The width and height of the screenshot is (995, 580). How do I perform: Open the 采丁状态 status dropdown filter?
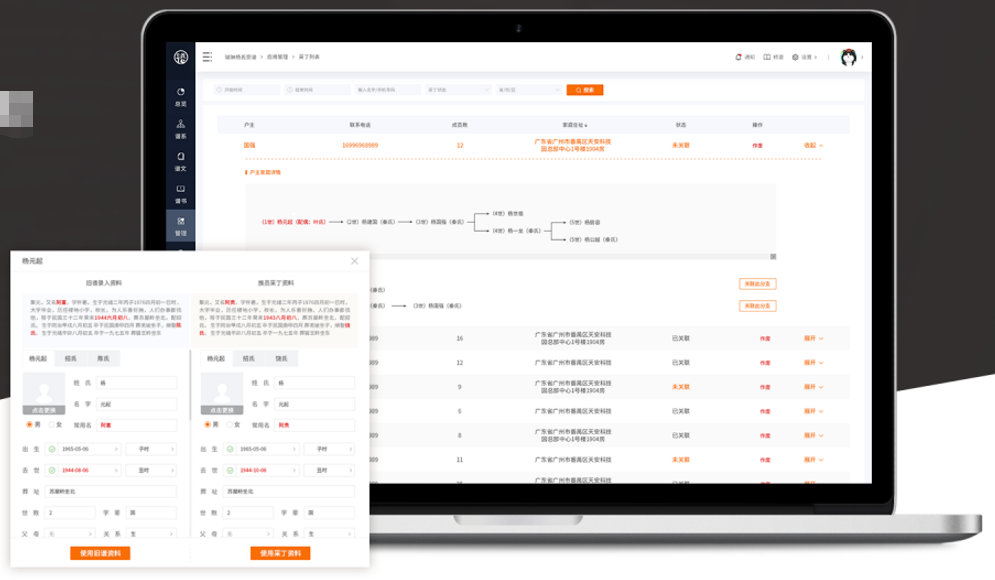pos(458,90)
